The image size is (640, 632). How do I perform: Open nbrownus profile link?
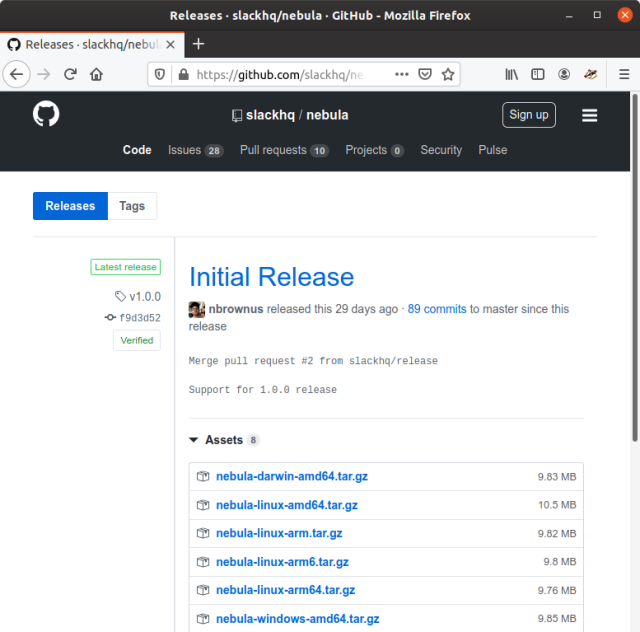236,309
